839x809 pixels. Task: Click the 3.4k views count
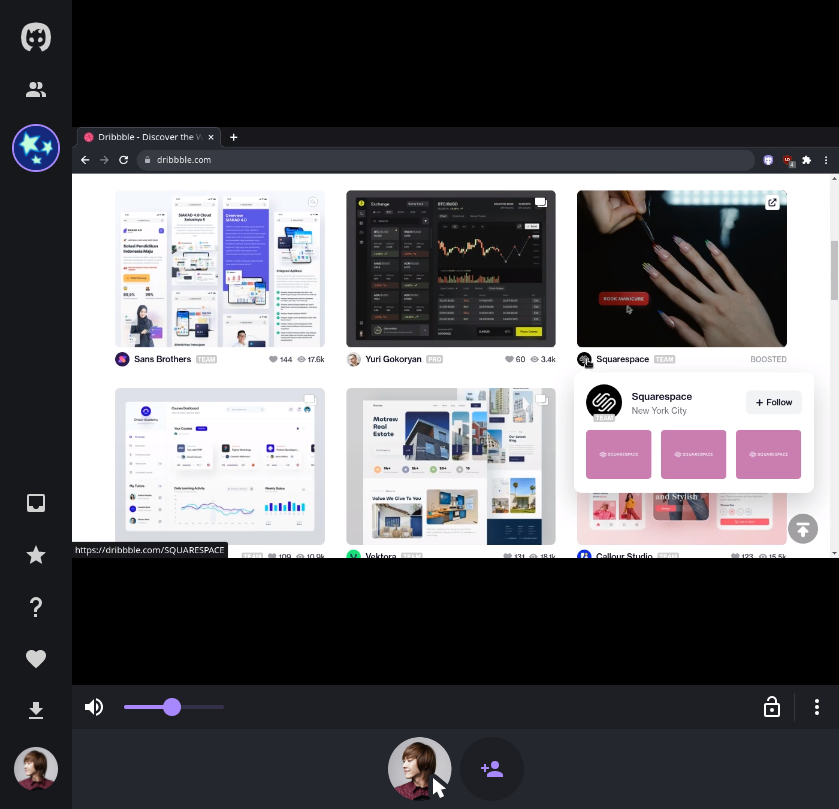tap(548, 360)
